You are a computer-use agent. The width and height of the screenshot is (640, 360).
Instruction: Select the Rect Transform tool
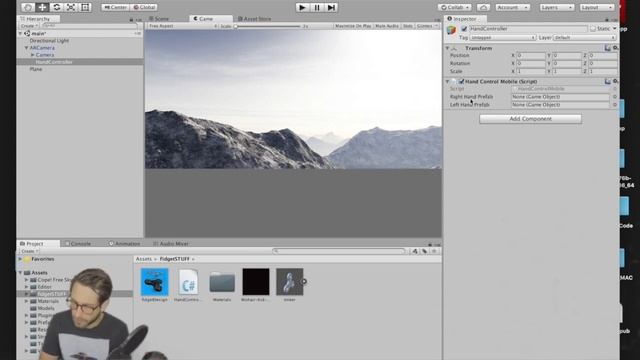(85, 7)
